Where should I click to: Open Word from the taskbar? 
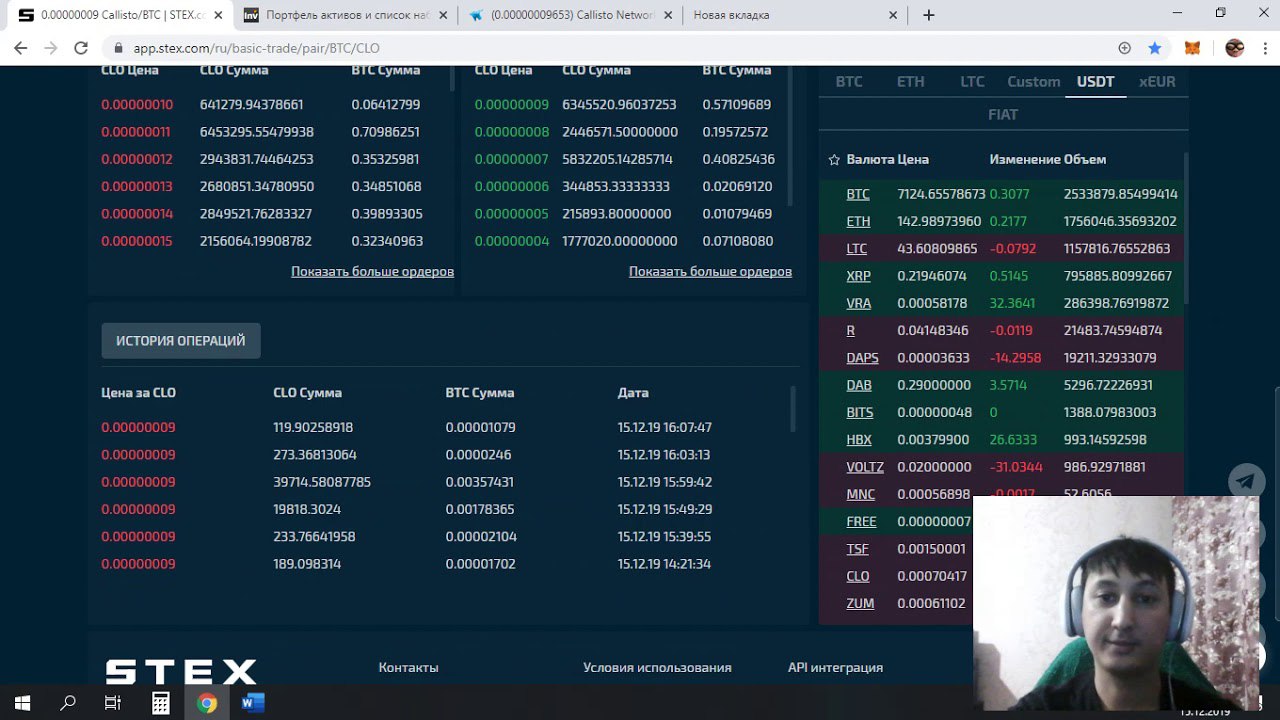click(253, 703)
